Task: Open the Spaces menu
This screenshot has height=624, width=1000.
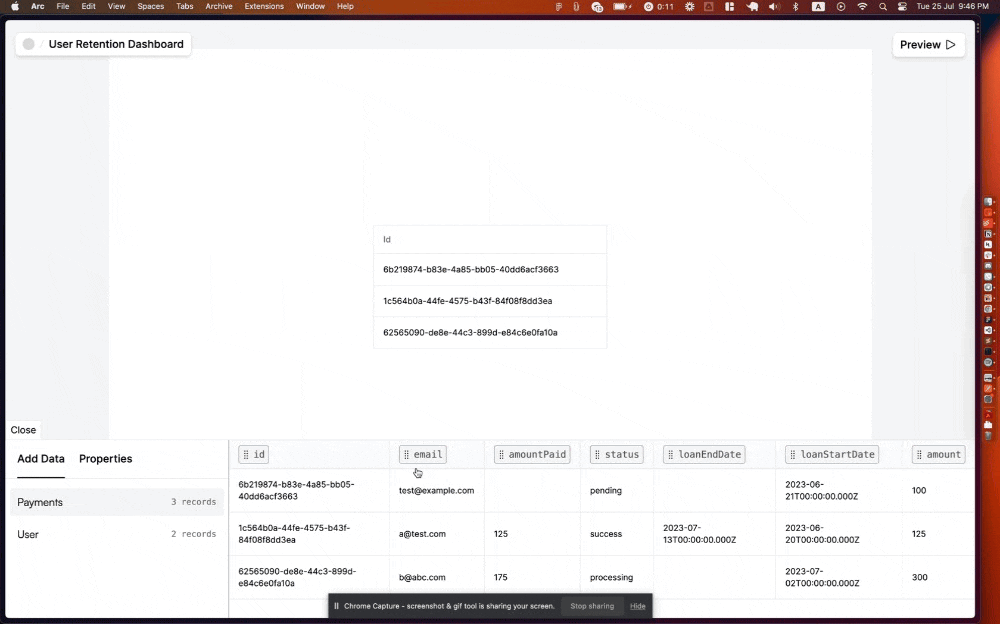Action: (150, 6)
